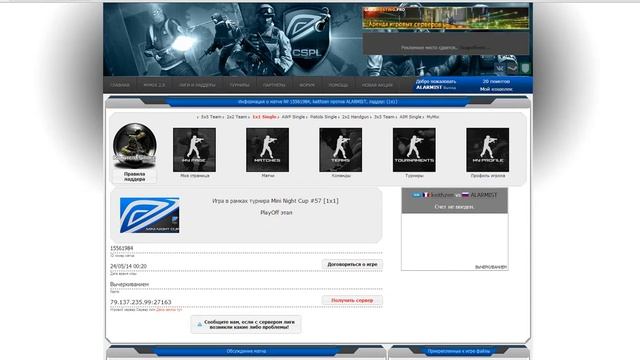Click the ALARMIST username in welcome panel
The height and width of the screenshot is (360, 640).
(x=429, y=87)
